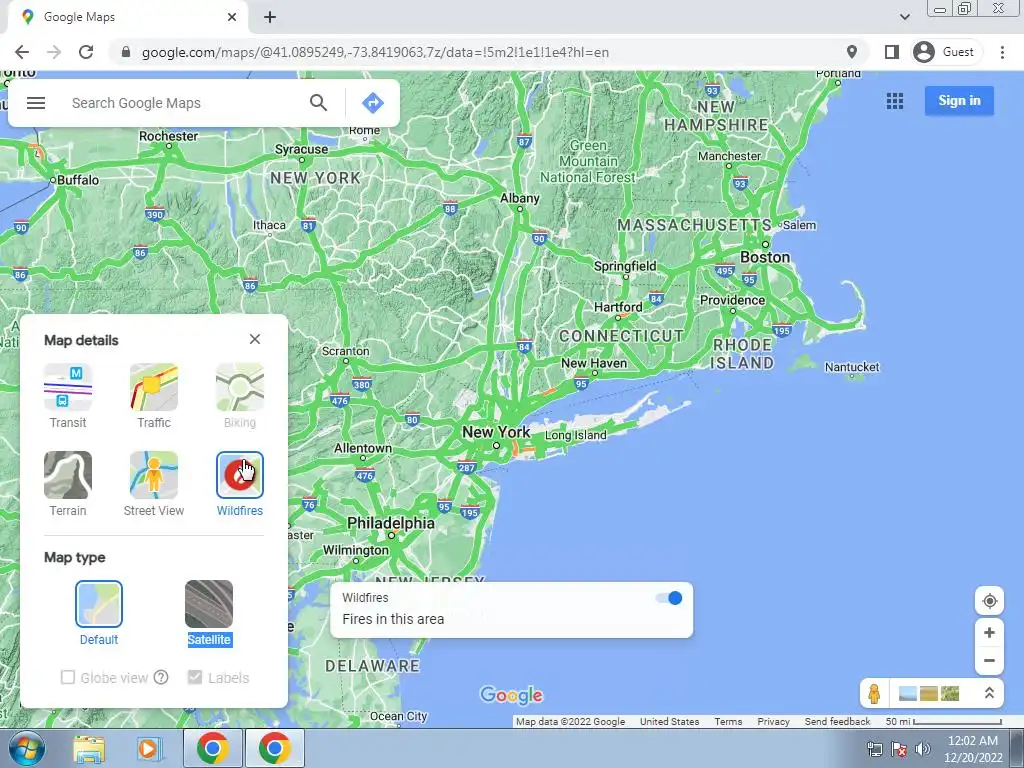Reload the Google Maps page
Screen dimensions: 1024x768
[86, 52]
